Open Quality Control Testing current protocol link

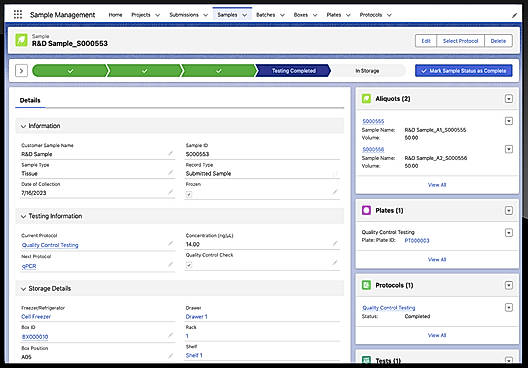pos(50,245)
